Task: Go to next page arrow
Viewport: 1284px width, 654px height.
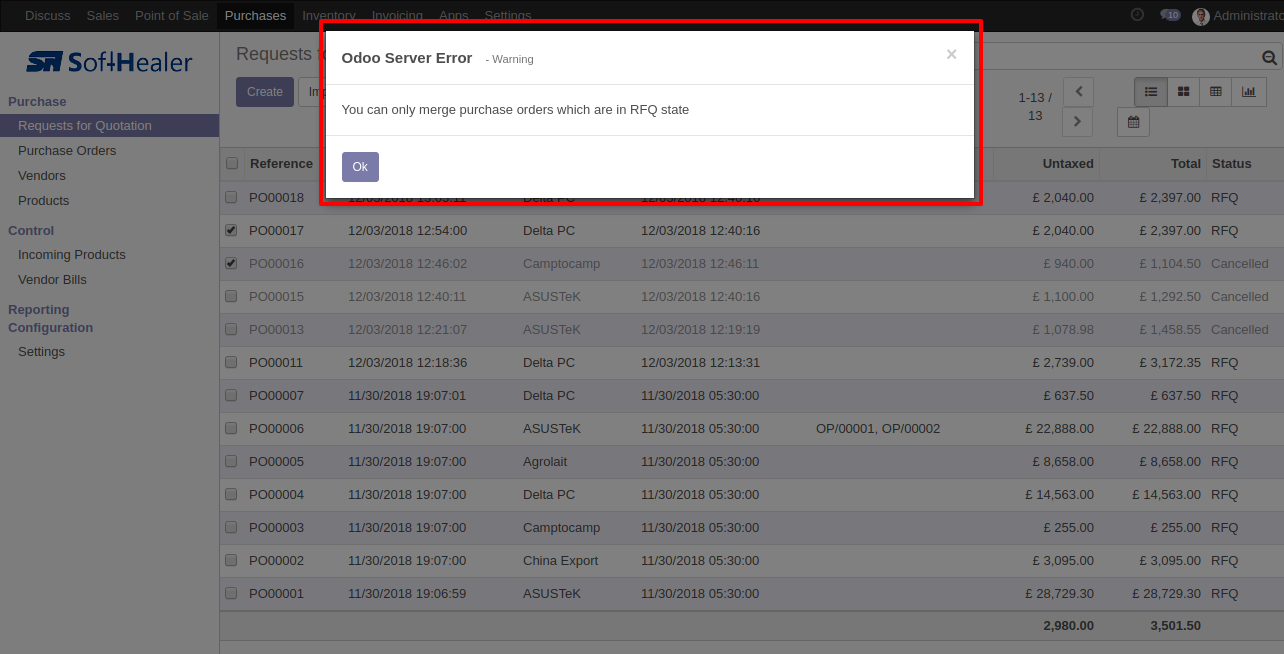Action: 1078,122
